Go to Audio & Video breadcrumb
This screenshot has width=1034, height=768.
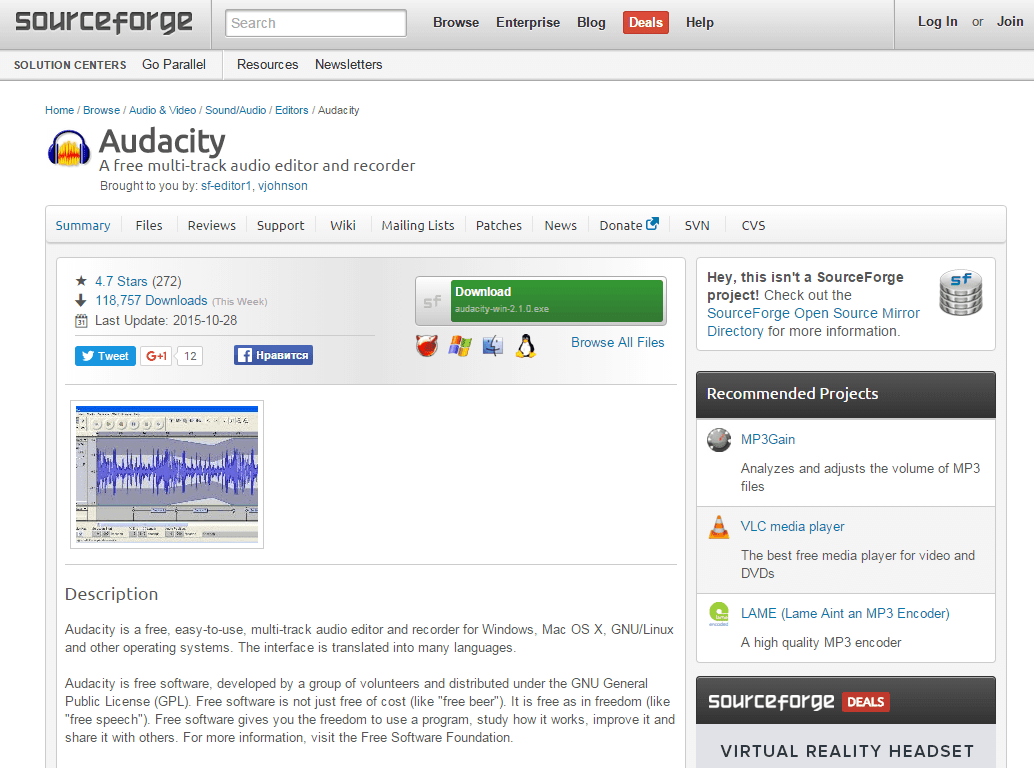point(162,110)
